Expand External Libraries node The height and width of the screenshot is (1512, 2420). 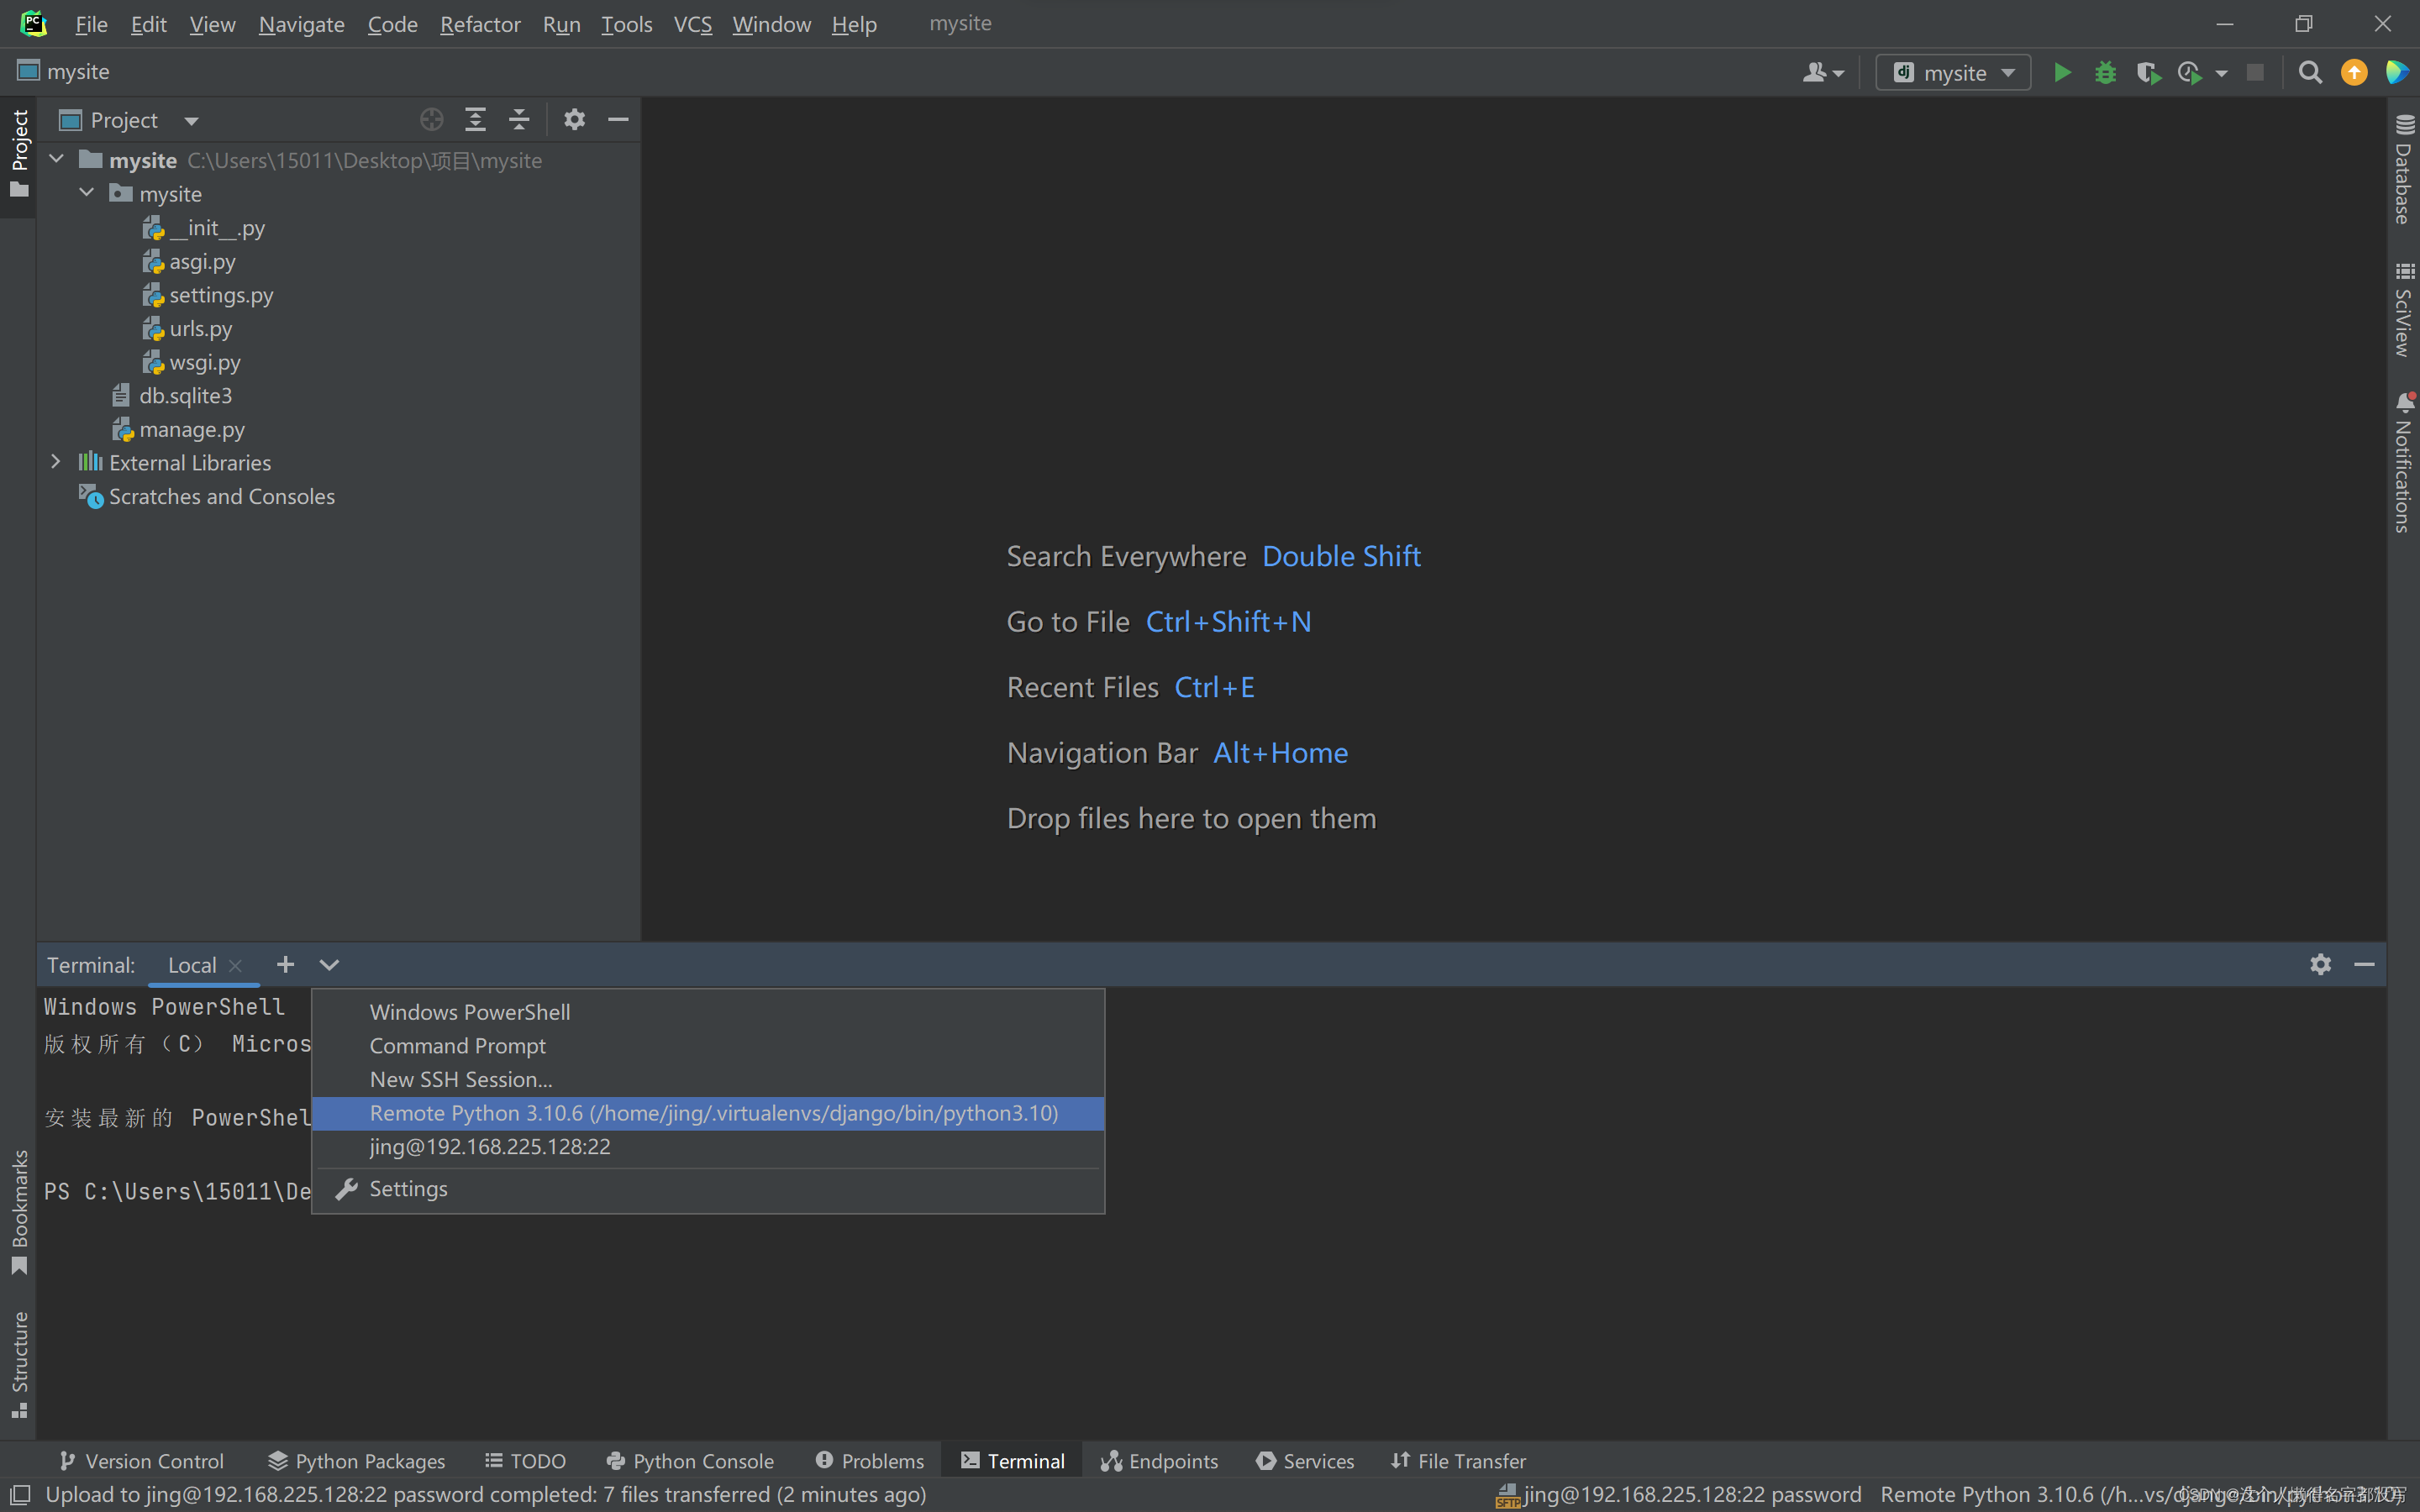56,461
